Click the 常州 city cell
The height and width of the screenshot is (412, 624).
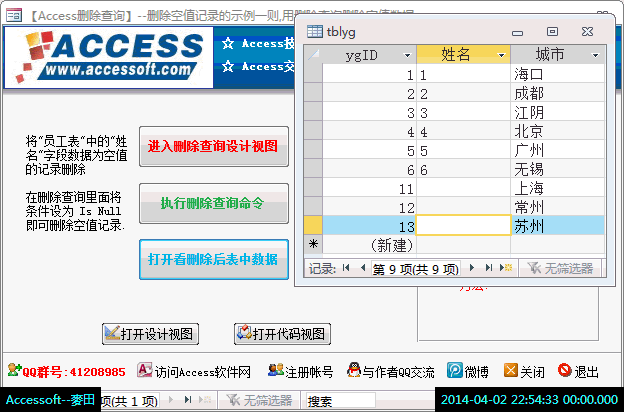tap(557, 207)
